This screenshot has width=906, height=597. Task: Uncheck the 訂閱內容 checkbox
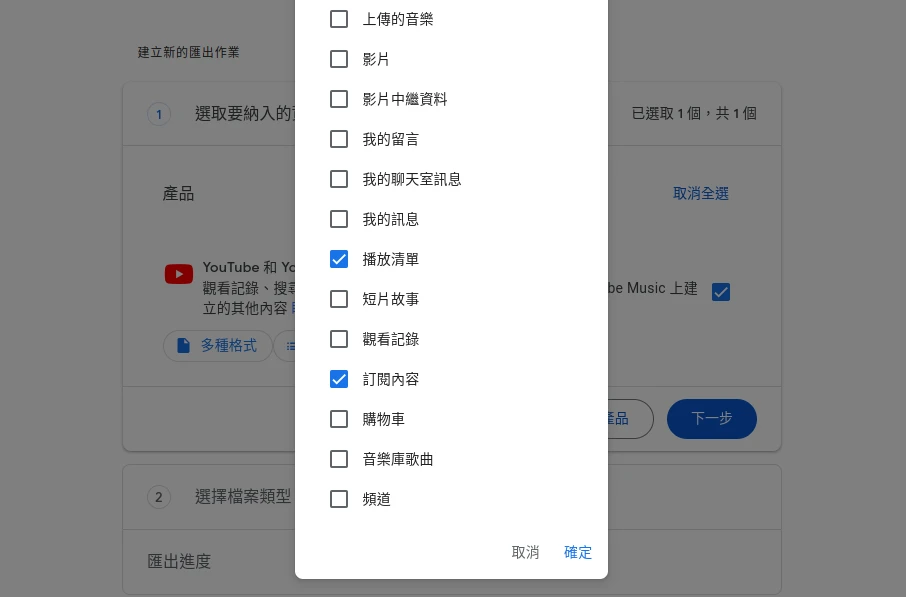click(339, 379)
